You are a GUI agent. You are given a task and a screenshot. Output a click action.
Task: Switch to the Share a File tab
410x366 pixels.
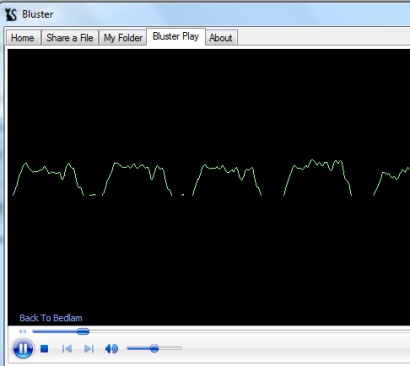tap(70, 38)
